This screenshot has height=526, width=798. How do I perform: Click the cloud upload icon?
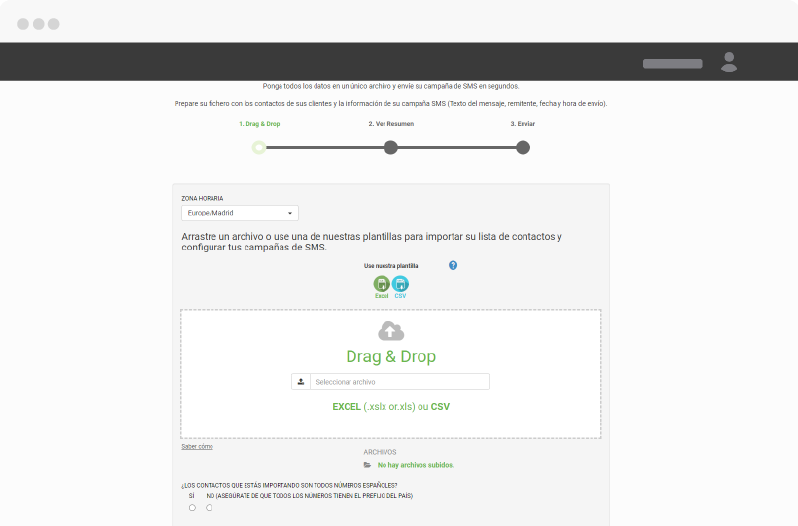pyautogui.click(x=391, y=331)
